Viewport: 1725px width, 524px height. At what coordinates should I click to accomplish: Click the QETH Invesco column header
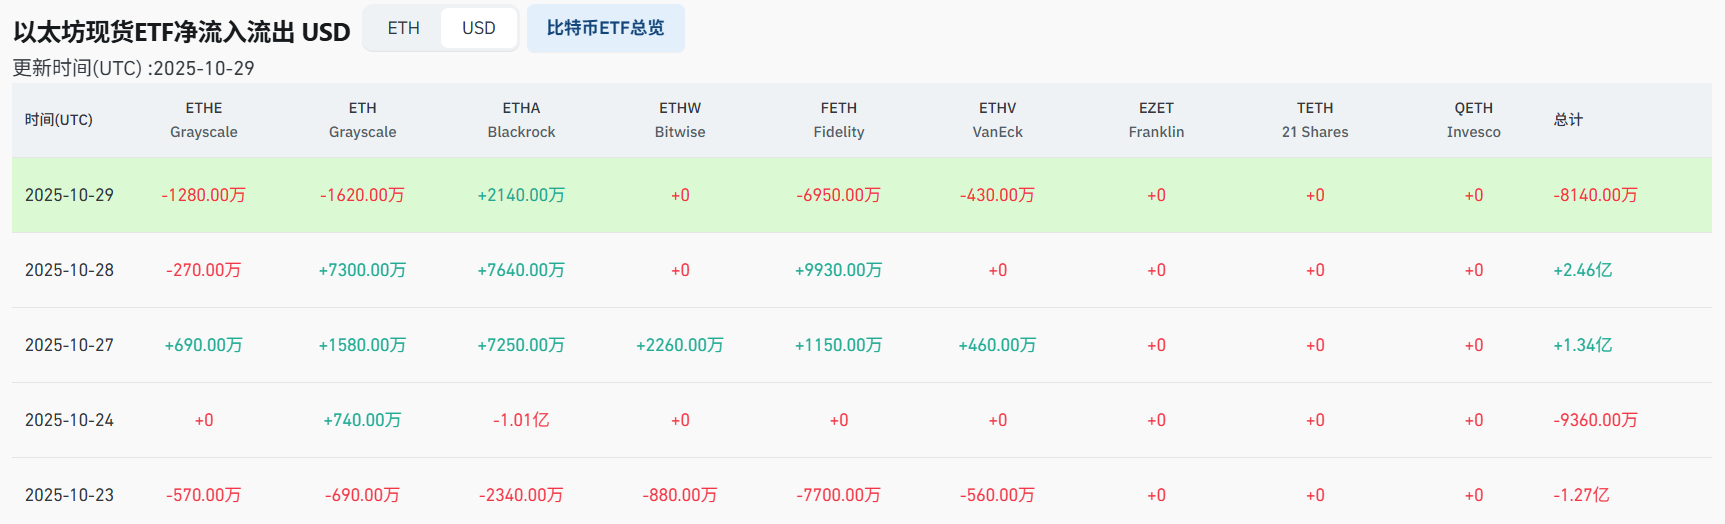1473,120
